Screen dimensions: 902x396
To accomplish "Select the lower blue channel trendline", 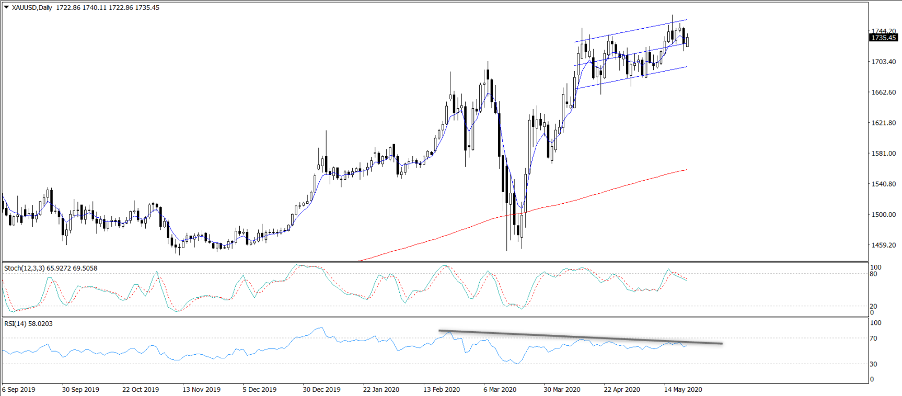I will (x=631, y=77).
